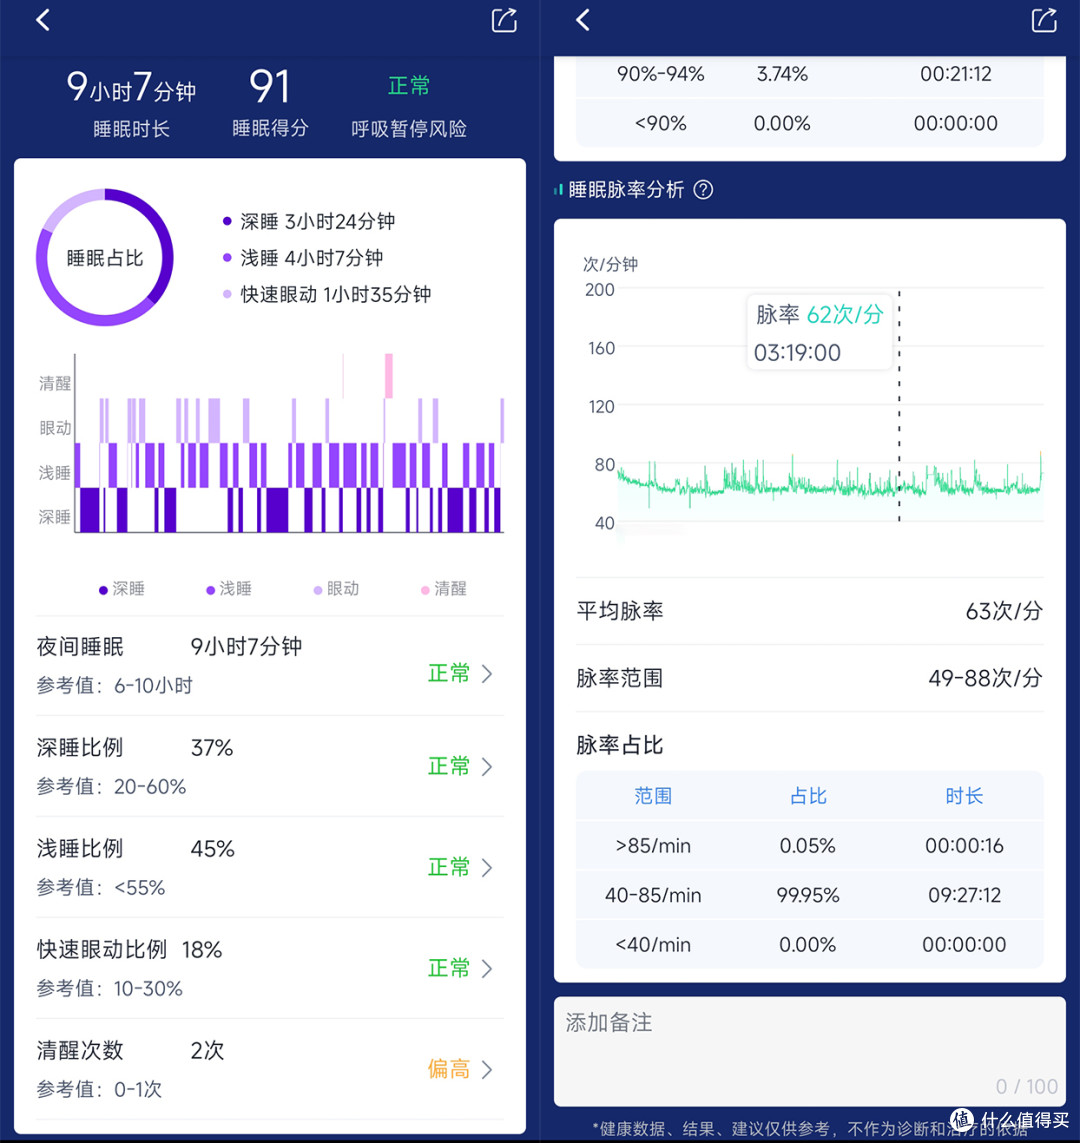
Task: Expand 清醒次数 details chevron
Action: click(487, 1069)
